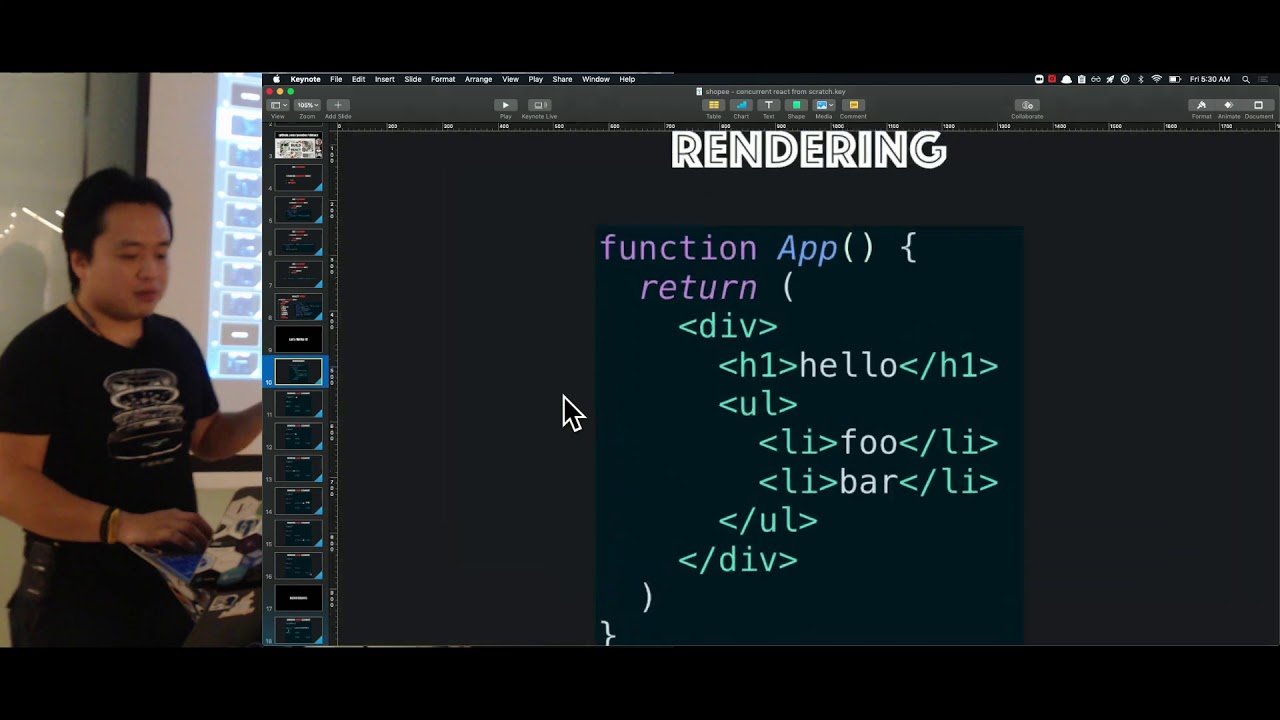The height and width of the screenshot is (720, 1280).
Task: Click the '<h1>hello</h1>' code line
Action: click(858, 365)
